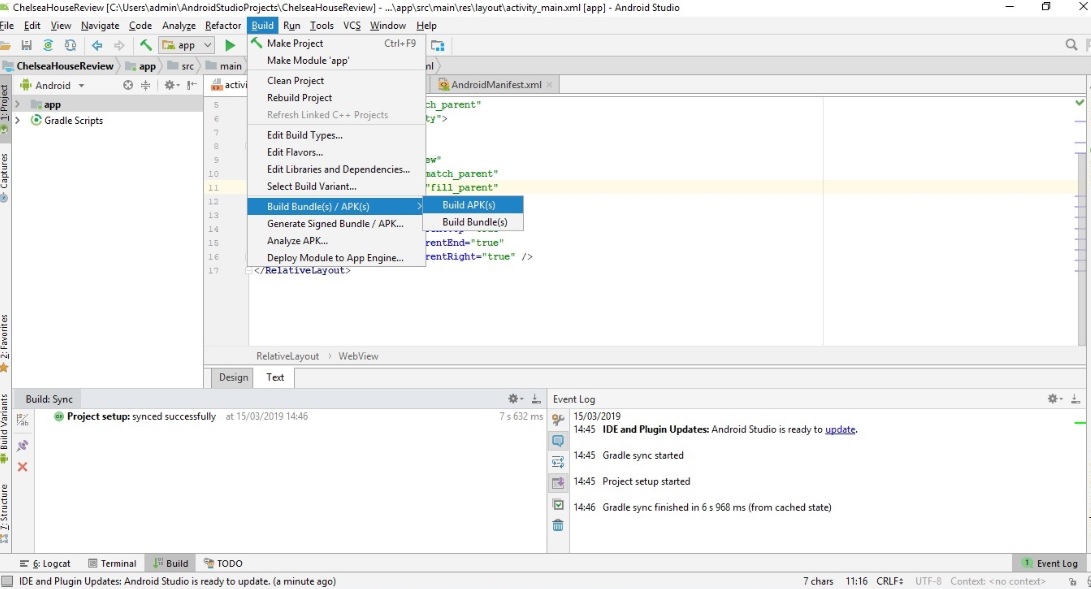Viewport: 1091px width, 589px height.
Task: Click the Back navigation arrow in the toolbar
Action: tap(97, 45)
